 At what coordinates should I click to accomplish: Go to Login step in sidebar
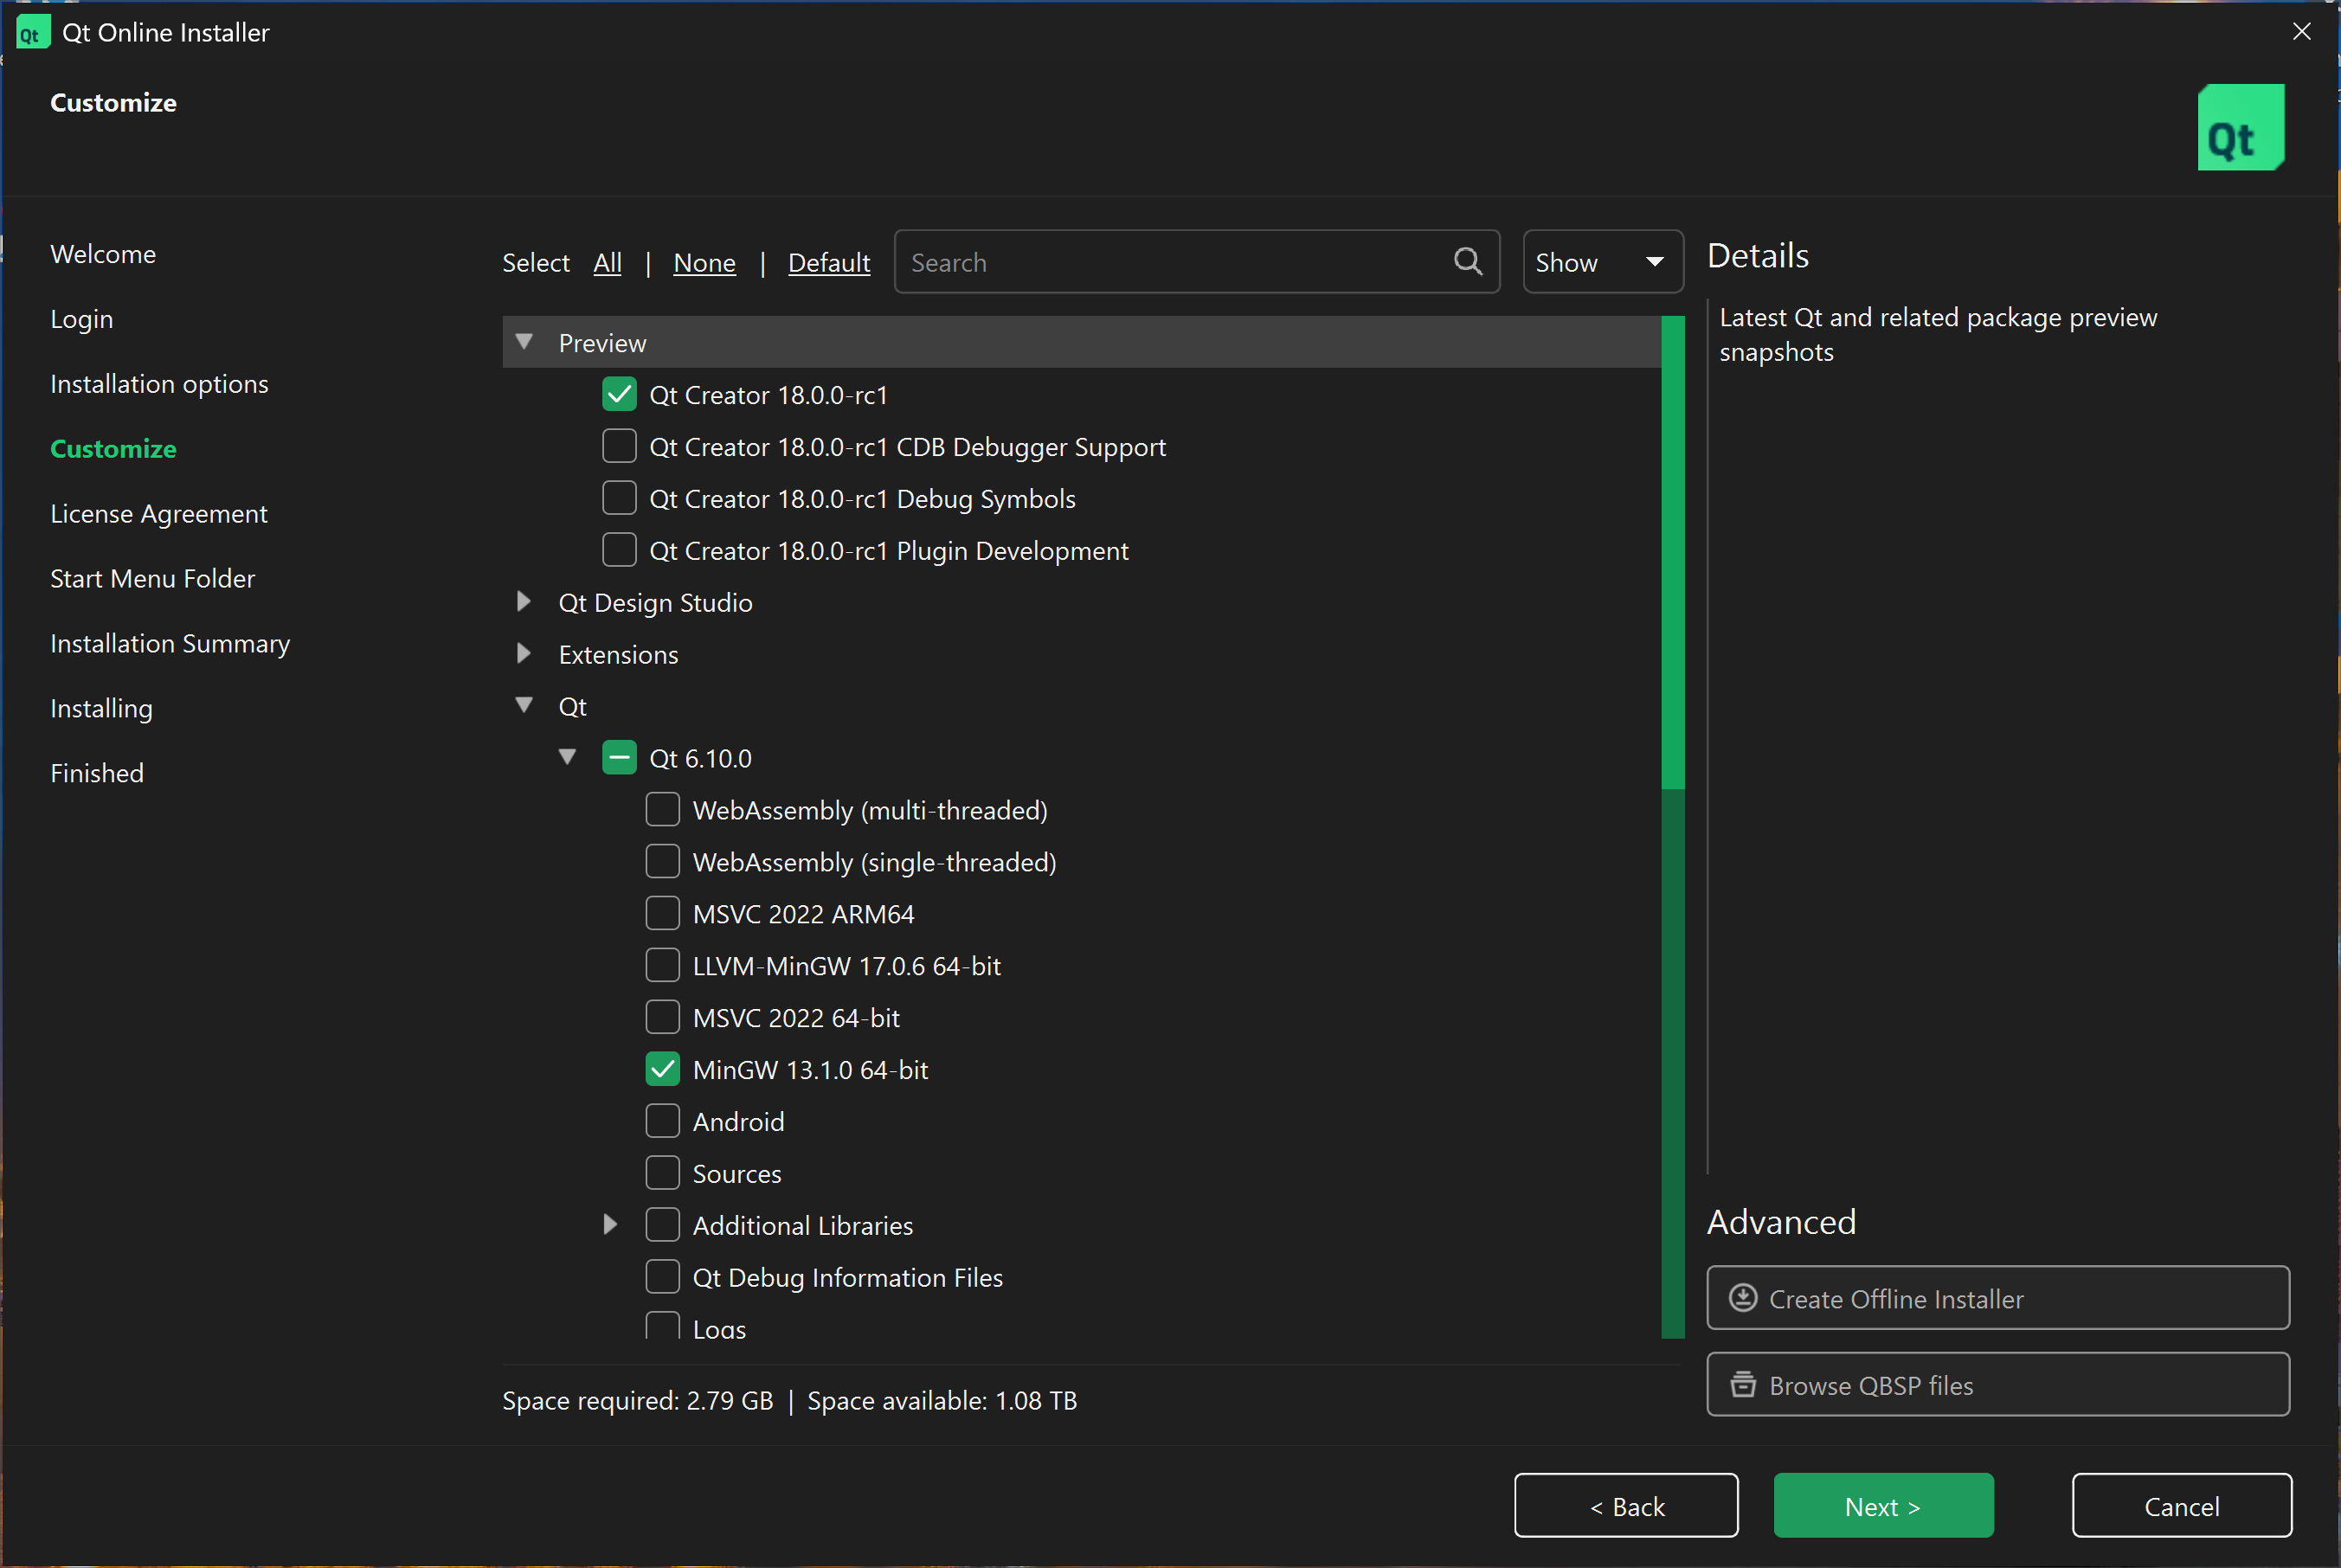point(82,319)
